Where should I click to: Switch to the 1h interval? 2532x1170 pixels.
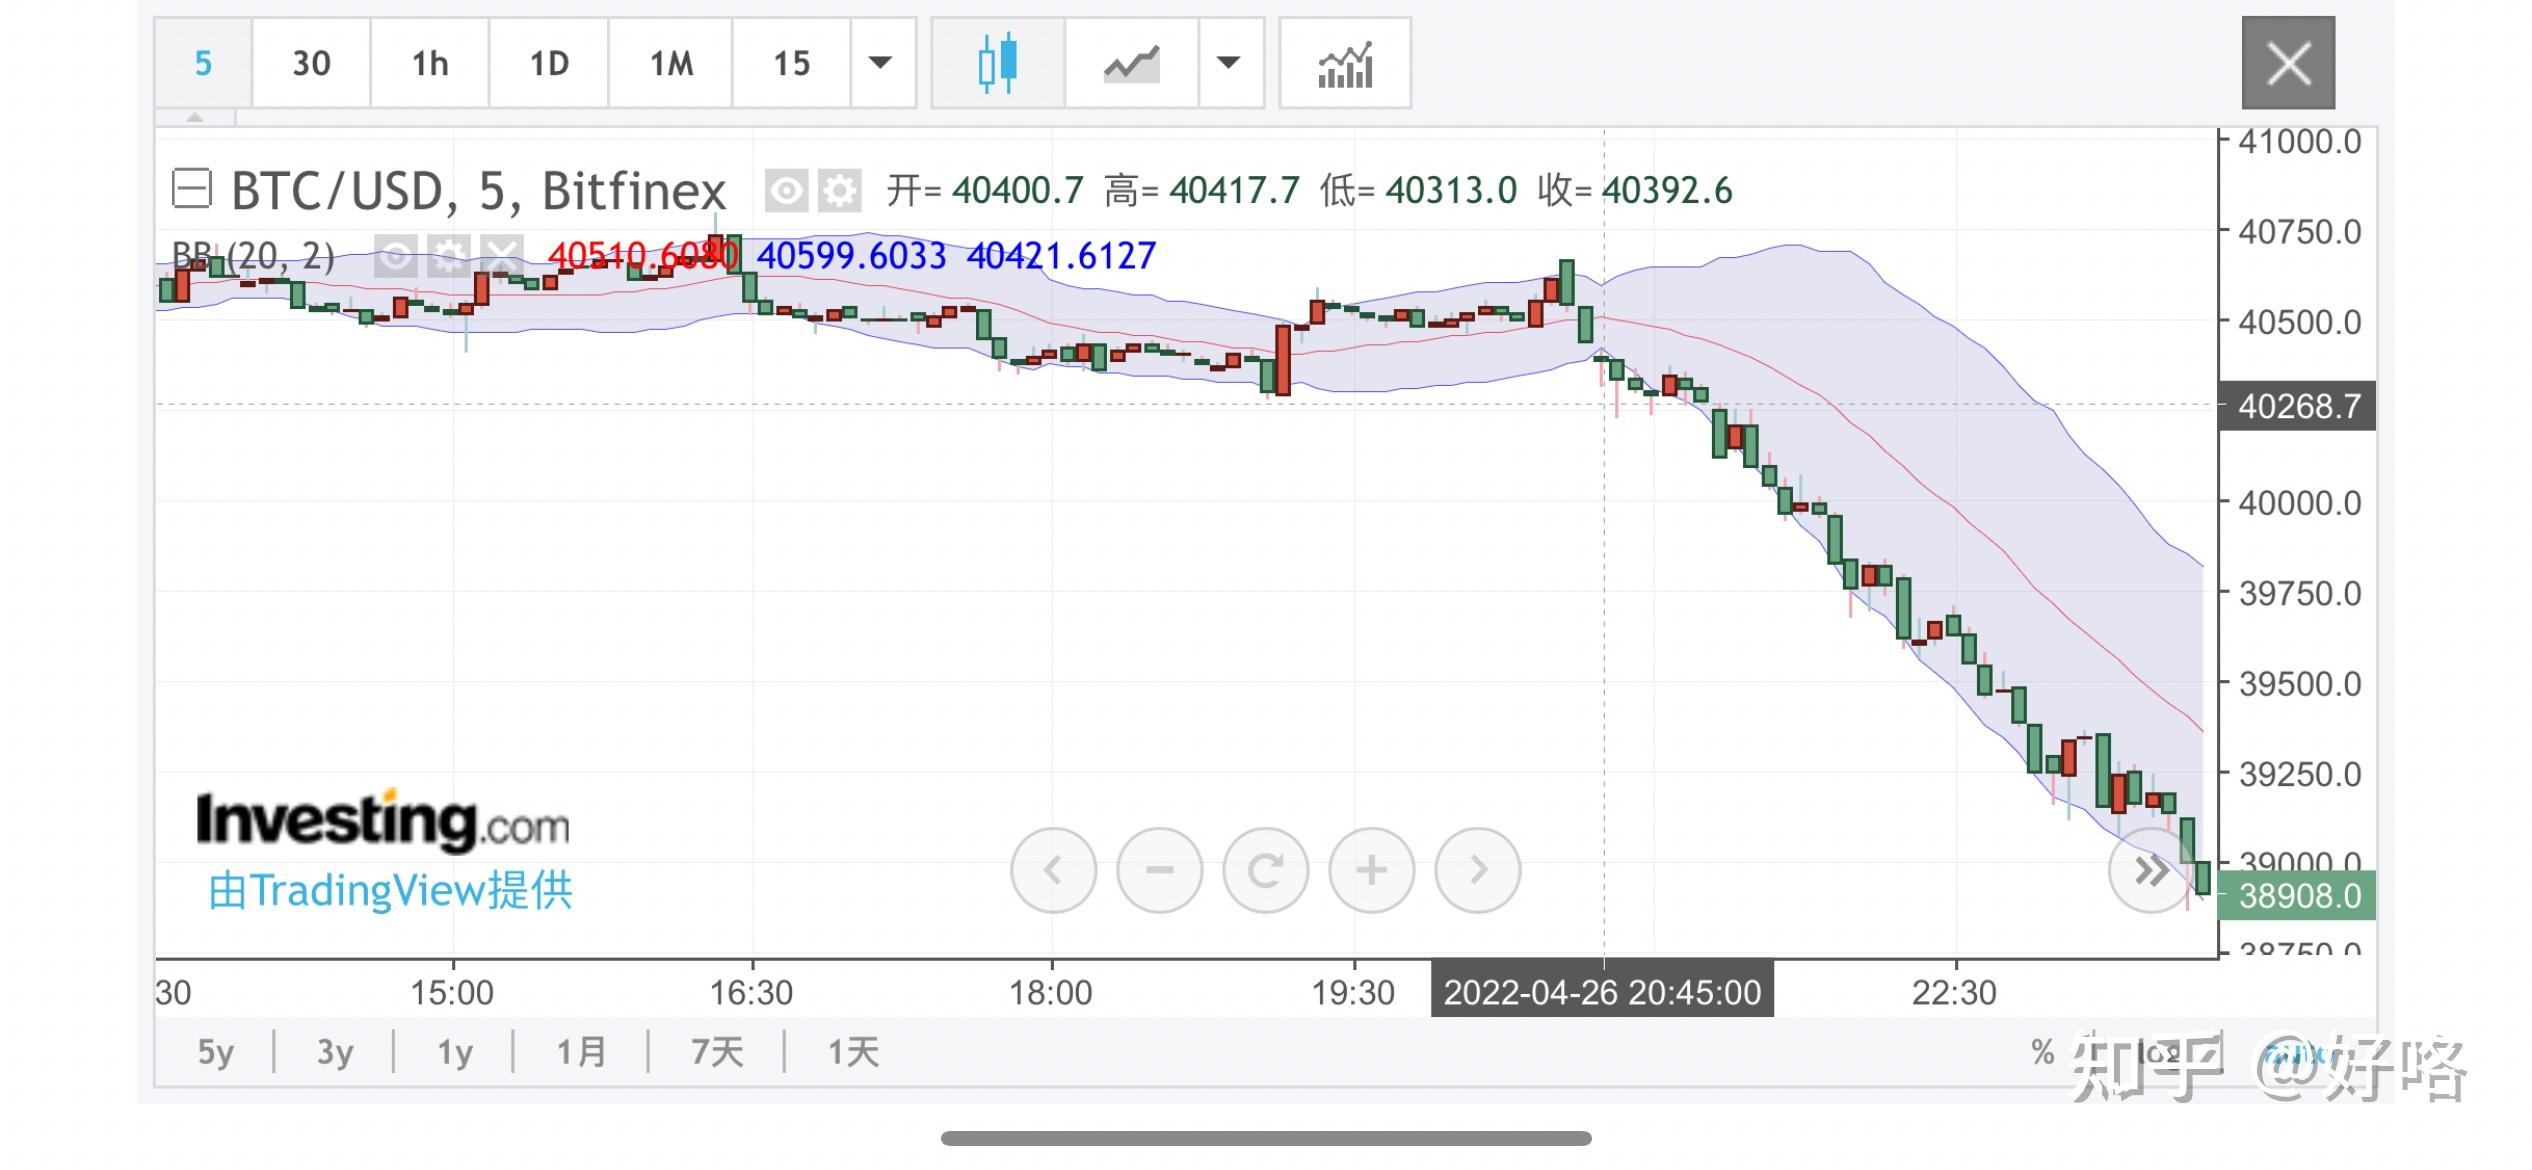430,63
